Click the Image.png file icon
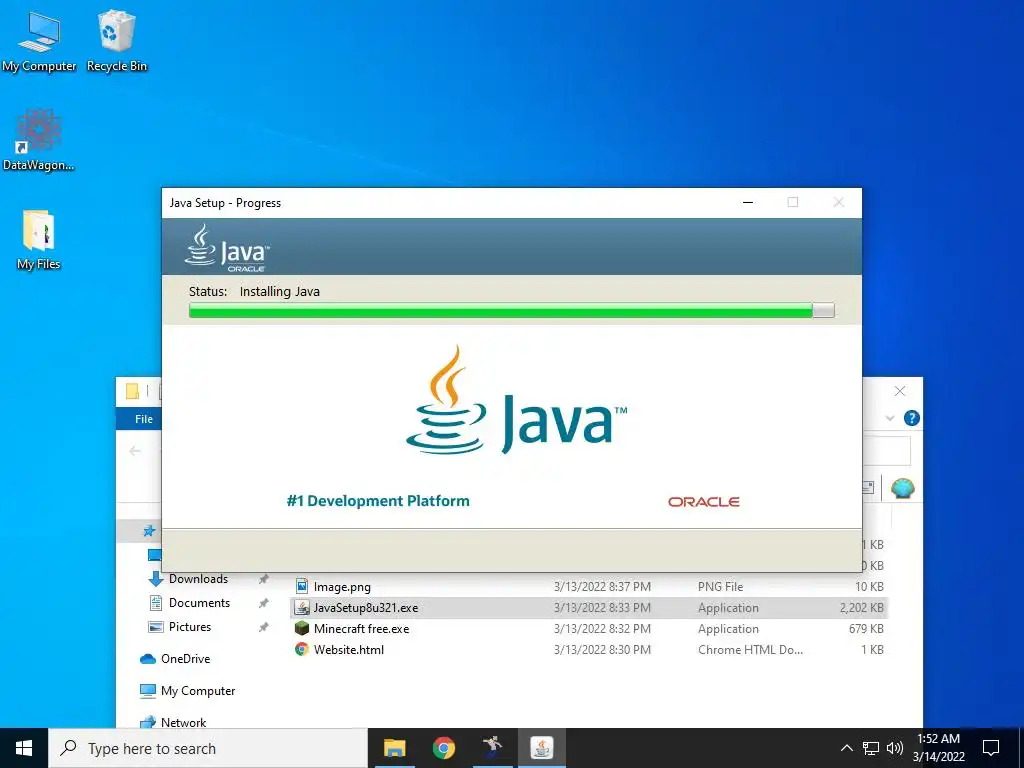Viewport: 1024px width, 768px height. coord(301,586)
